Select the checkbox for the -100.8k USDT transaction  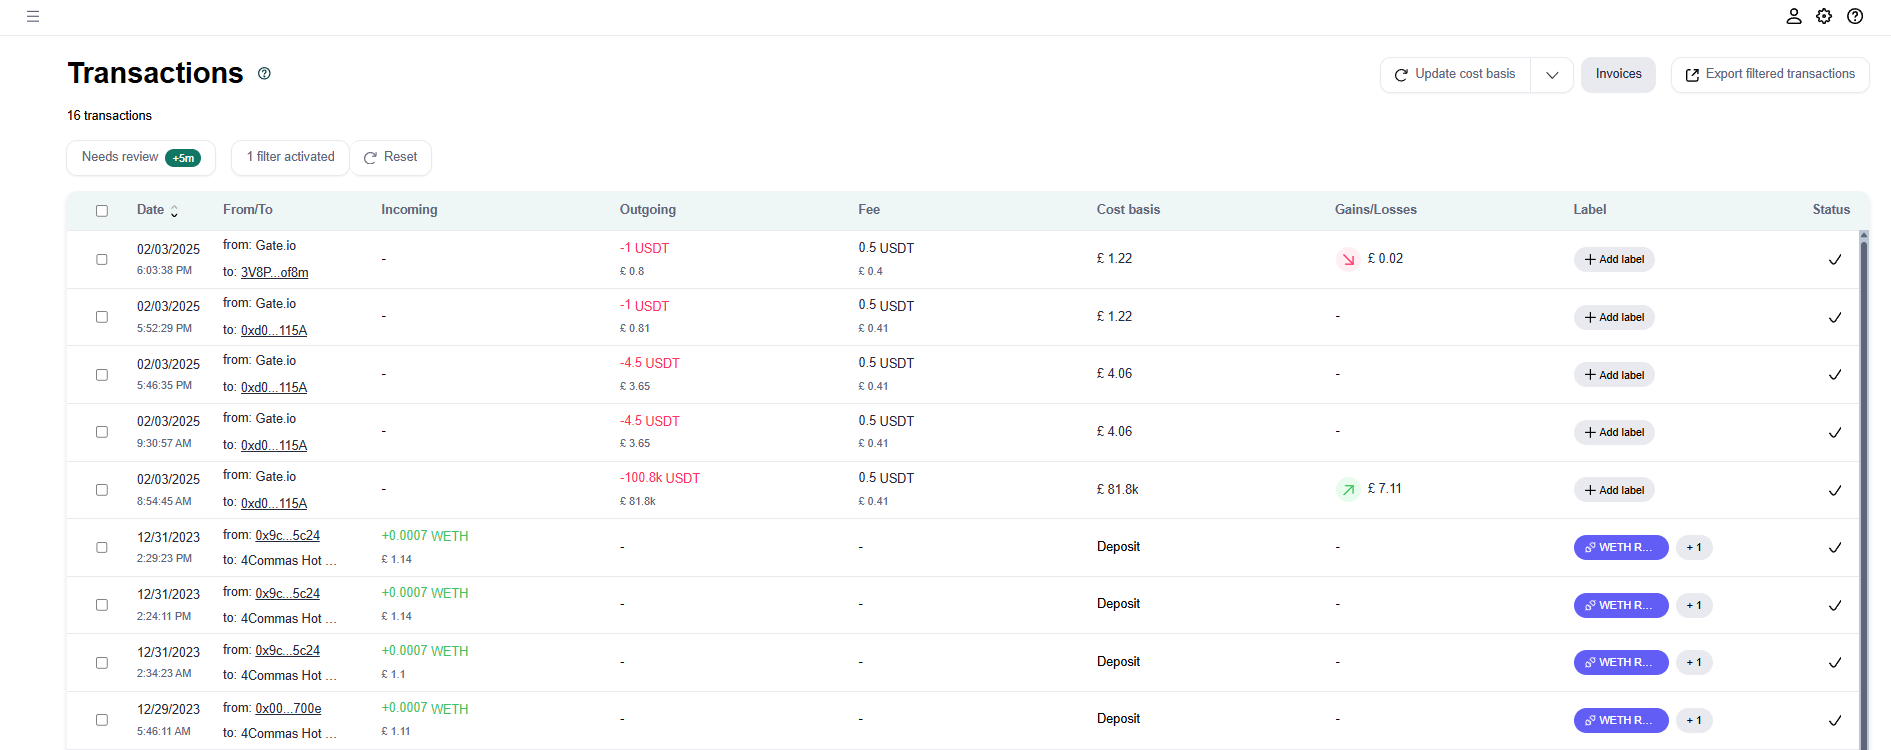(102, 490)
